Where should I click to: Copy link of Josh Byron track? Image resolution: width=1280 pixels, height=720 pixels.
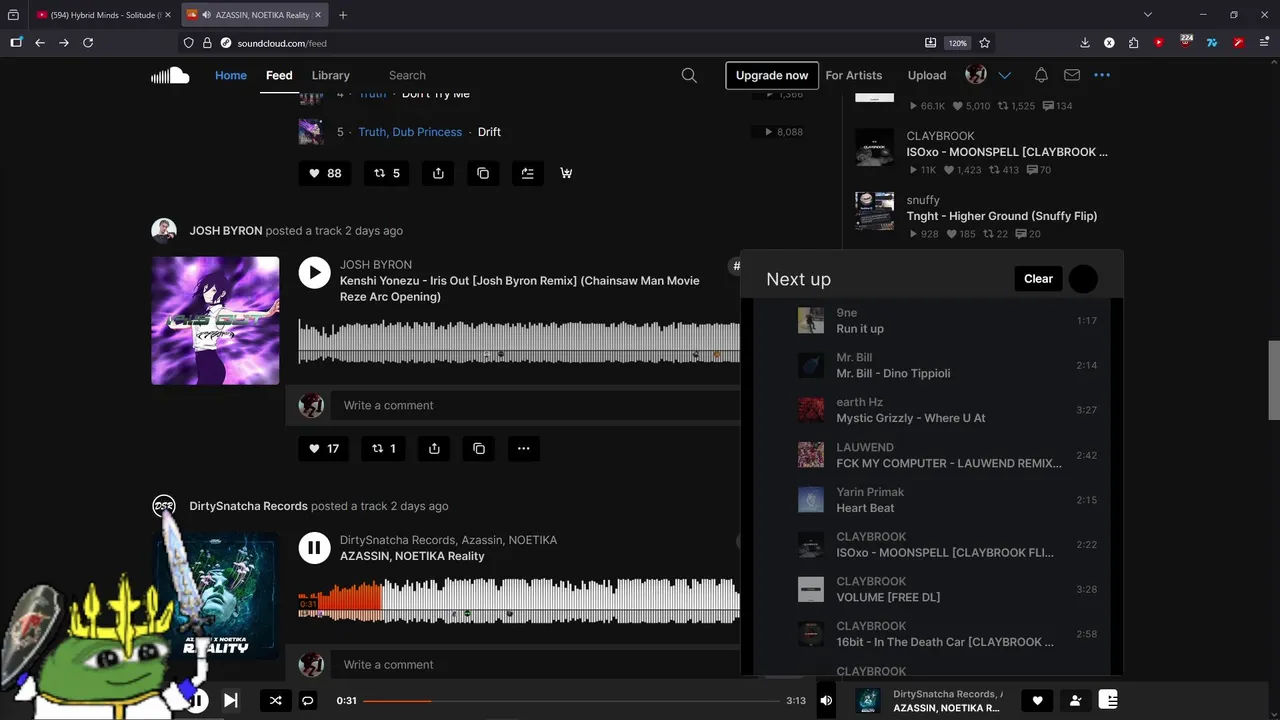(x=479, y=449)
